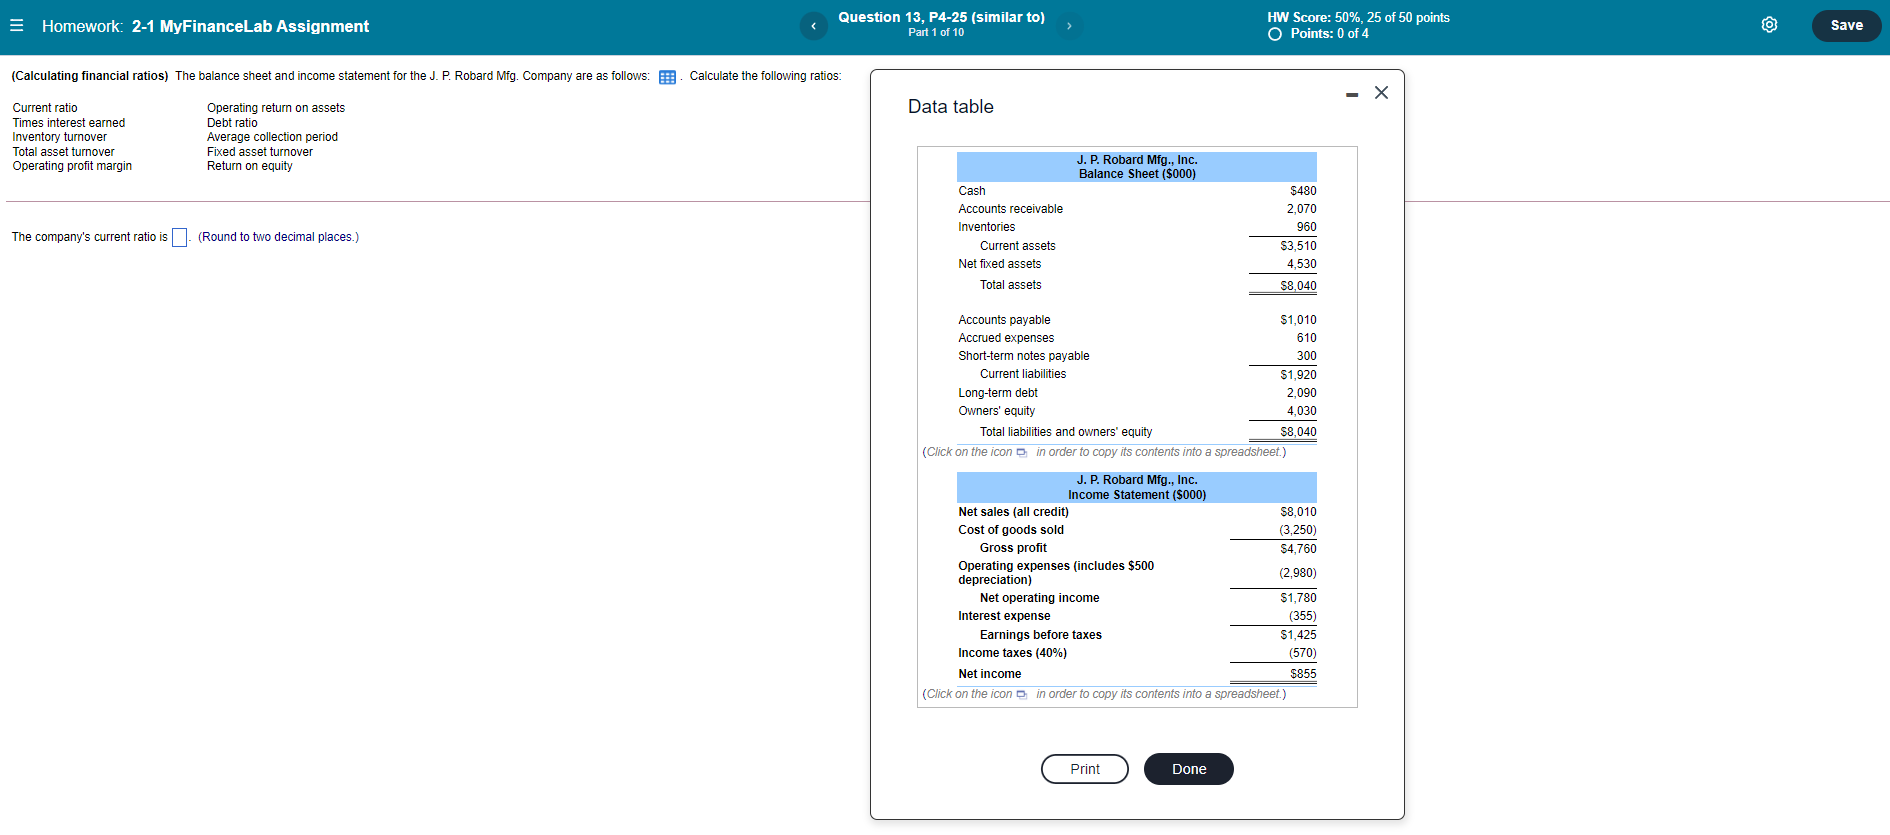Click the Gross profit $4,760 value

coord(1298,549)
